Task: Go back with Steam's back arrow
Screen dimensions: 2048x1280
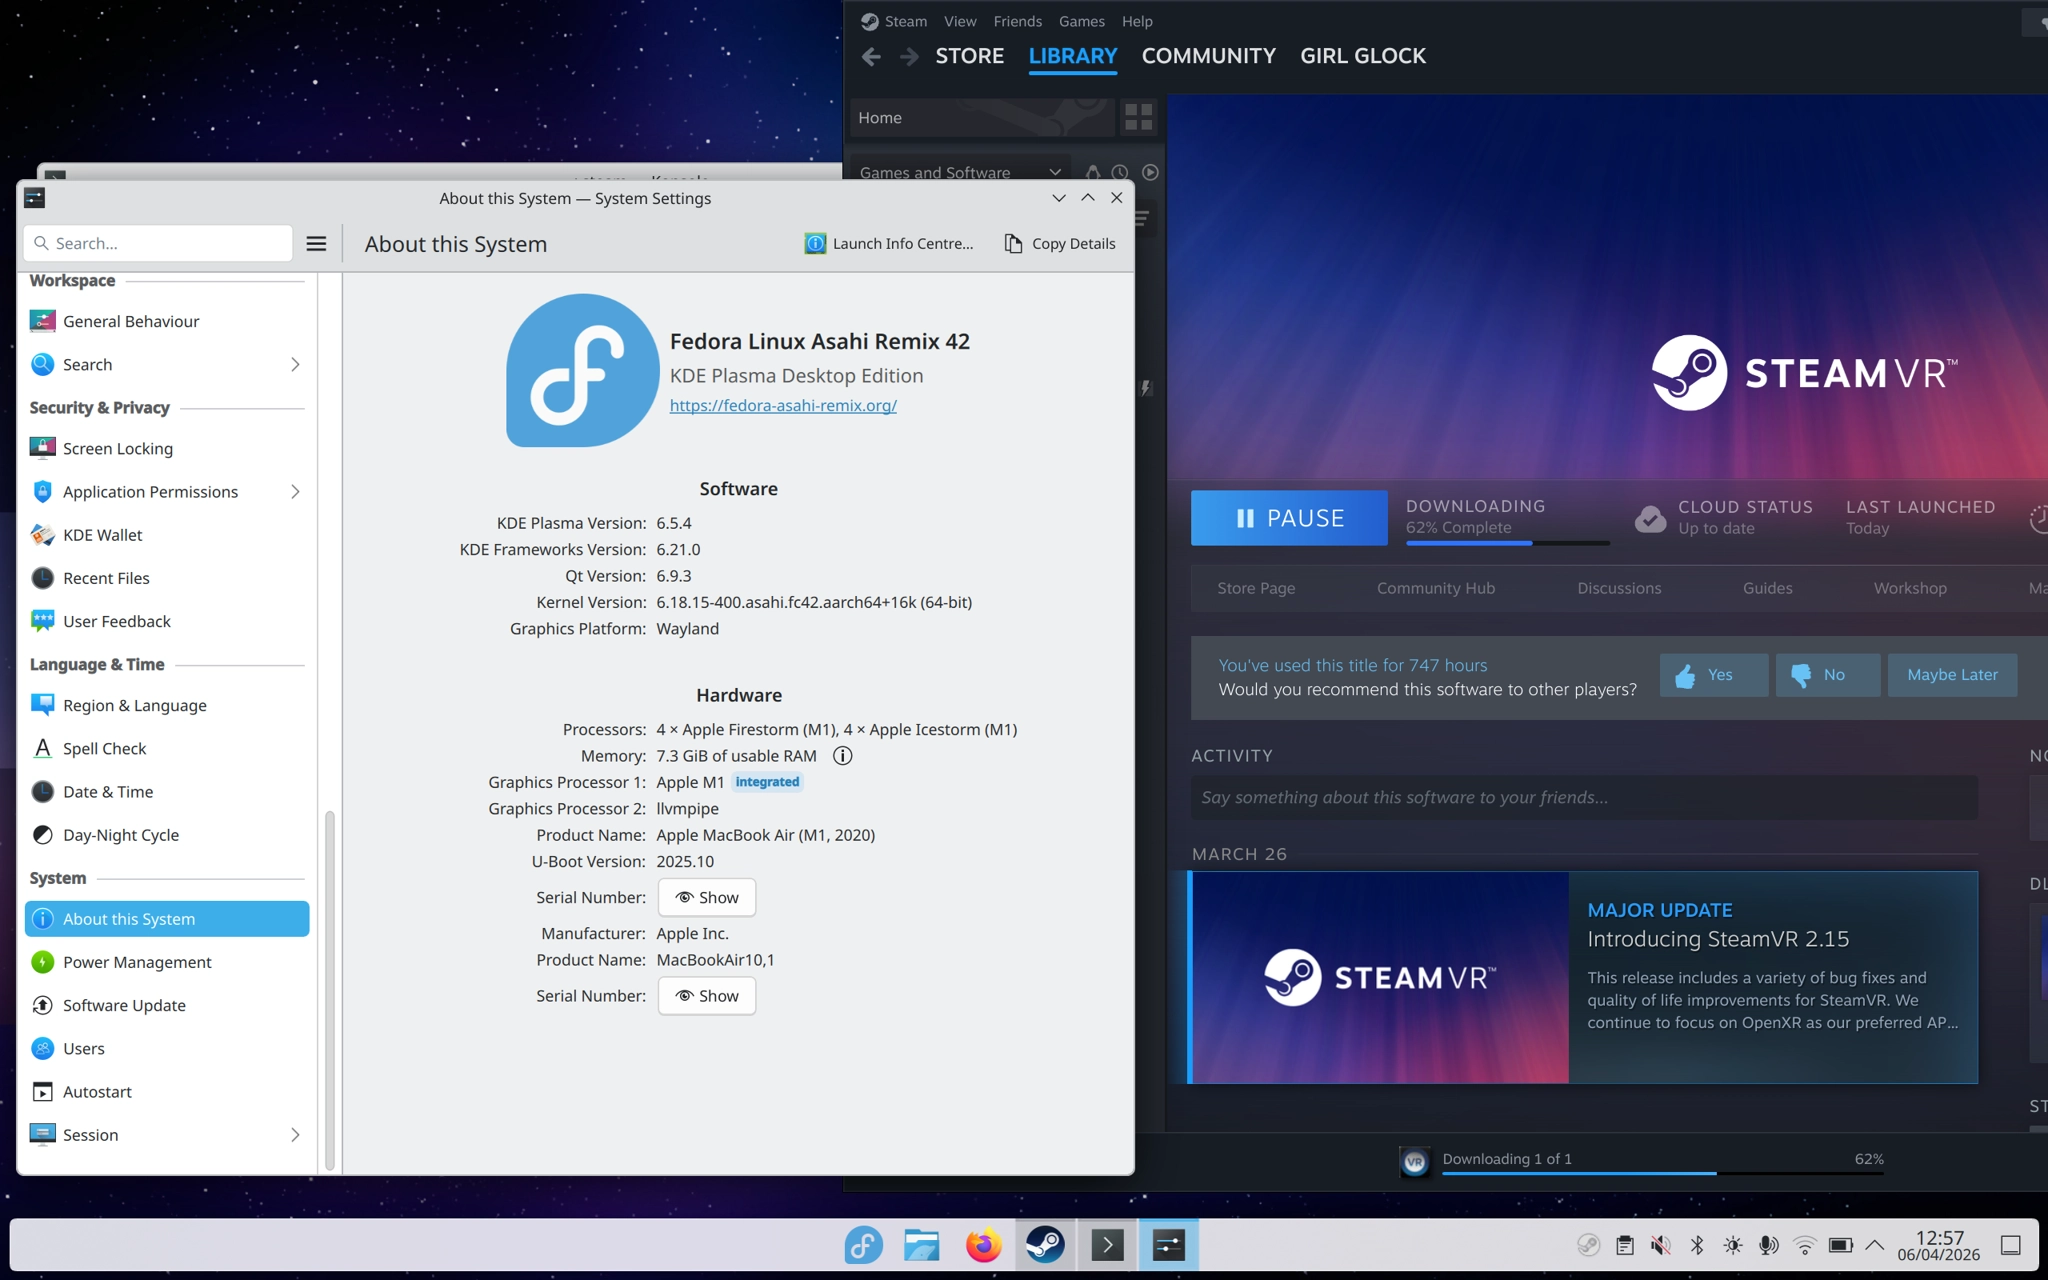Action: click(x=871, y=57)
